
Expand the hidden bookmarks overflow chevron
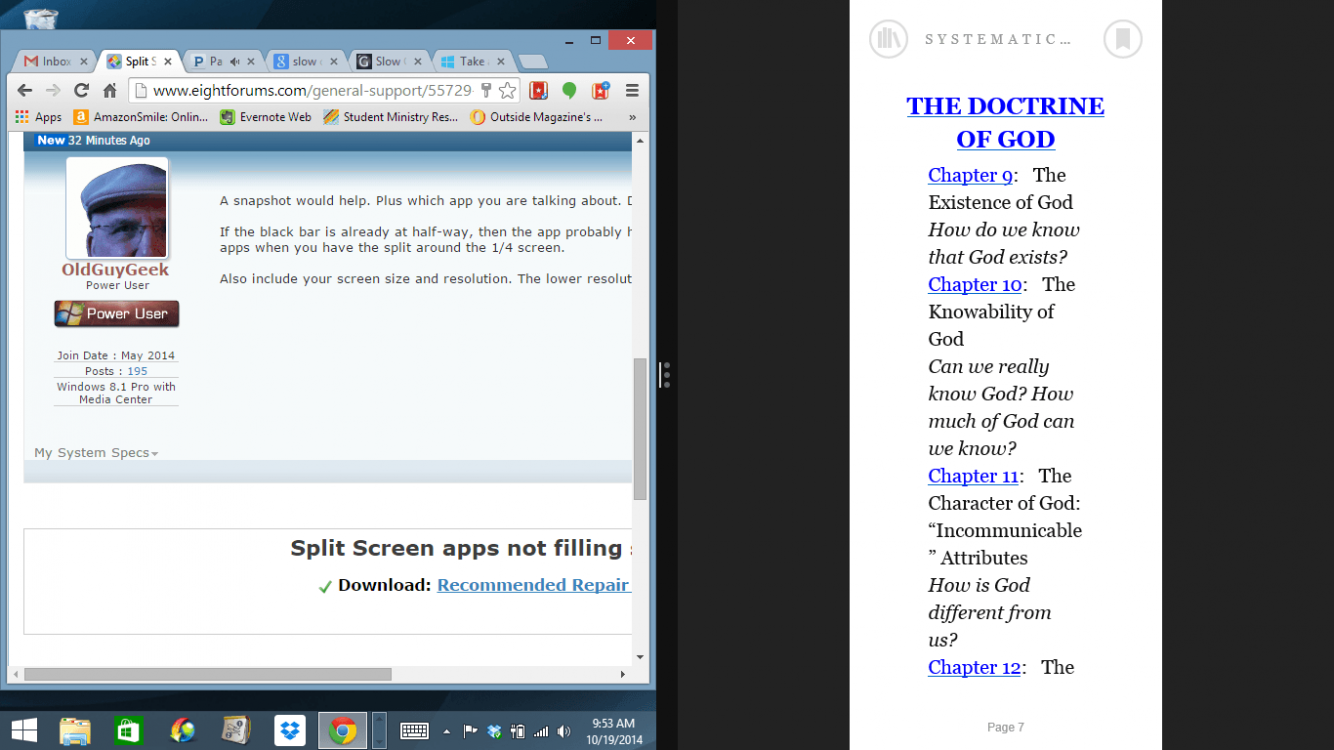(x=632, y=117)
